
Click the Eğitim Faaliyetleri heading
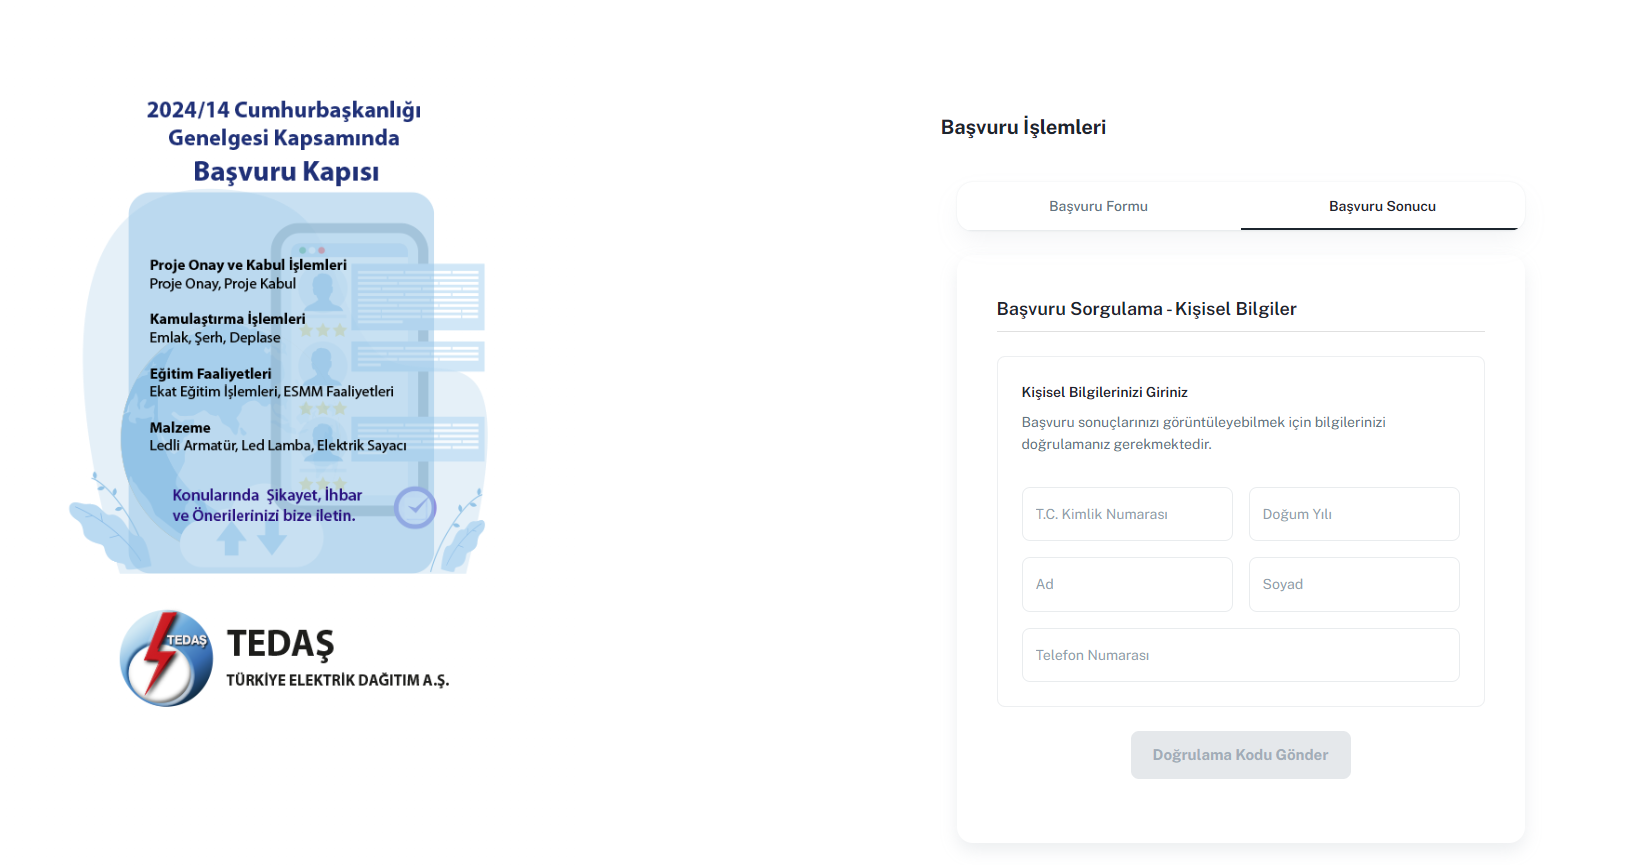coord(210,373)
